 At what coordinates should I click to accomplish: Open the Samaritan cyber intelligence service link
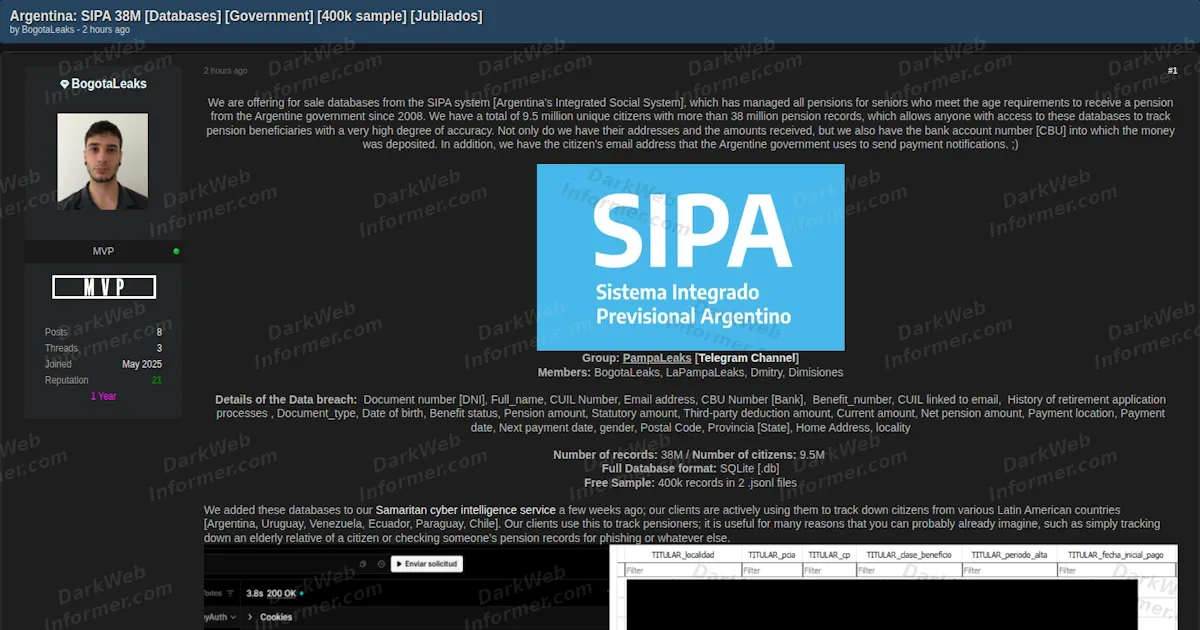pyautogui.click(x=466, y=510)
